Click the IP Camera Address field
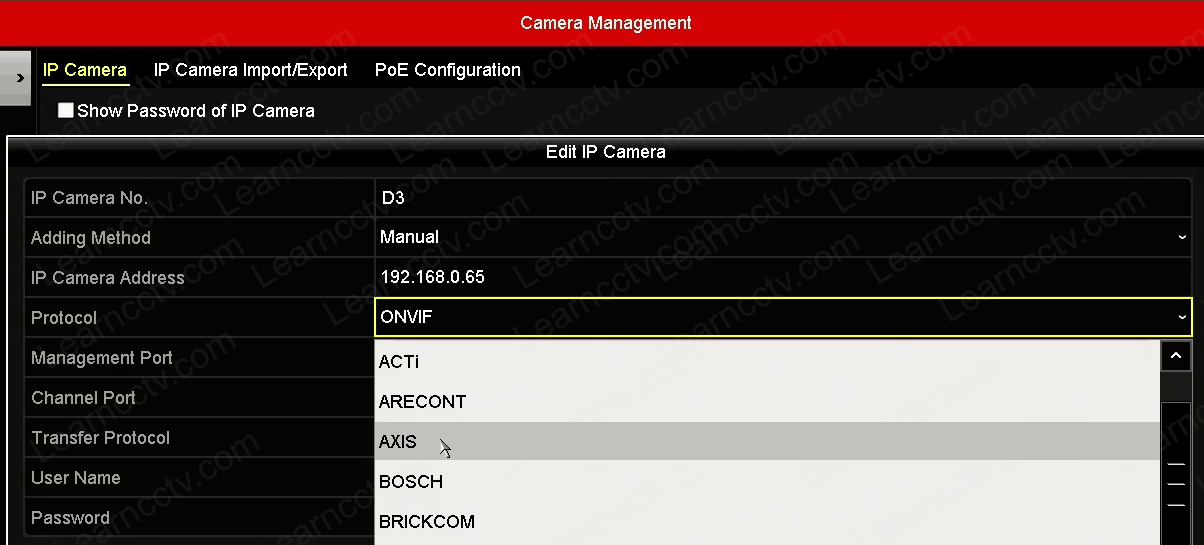This screenshot has height=545, width=1204. 782,278
